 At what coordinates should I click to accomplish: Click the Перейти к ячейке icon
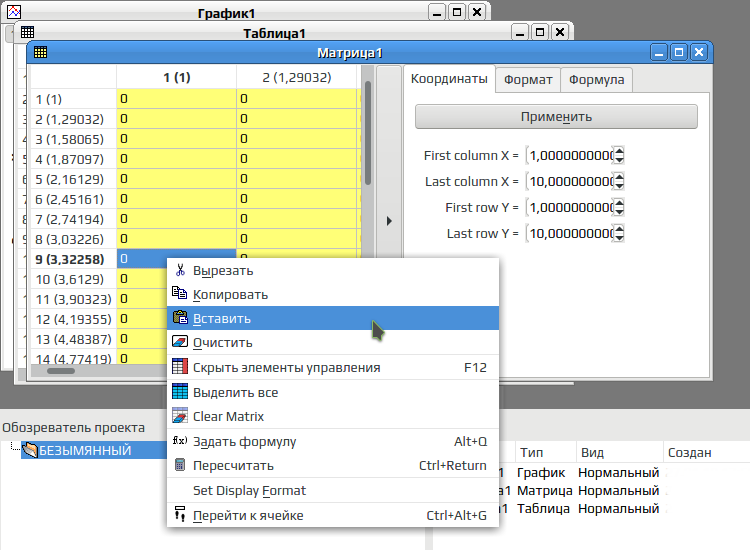180,514
